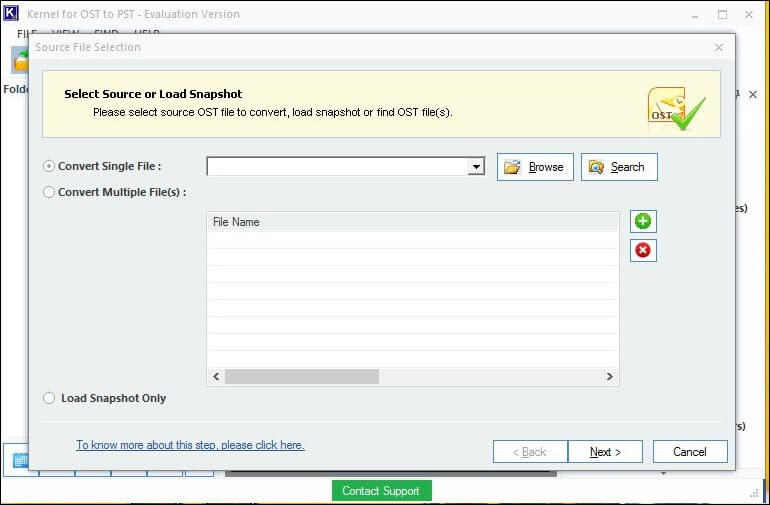The height and width of the screenshot is (505, 770).
Task: Click the red remove file icon
Action: pos(643,250)
